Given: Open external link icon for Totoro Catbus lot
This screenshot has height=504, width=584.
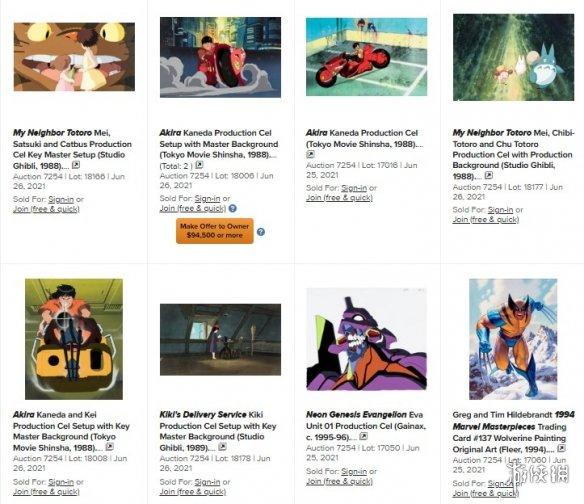Looking at the screenshot, I should (x=76, y=165).
